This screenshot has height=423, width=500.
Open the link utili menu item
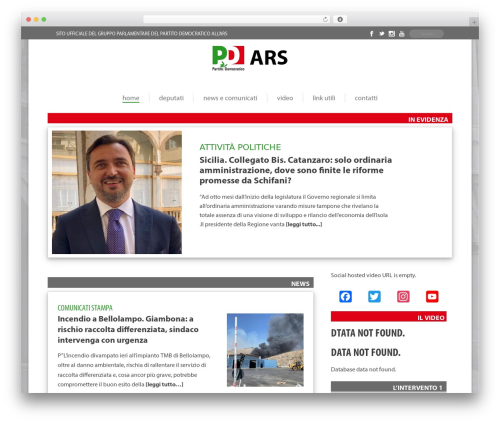tap(324, 98)
